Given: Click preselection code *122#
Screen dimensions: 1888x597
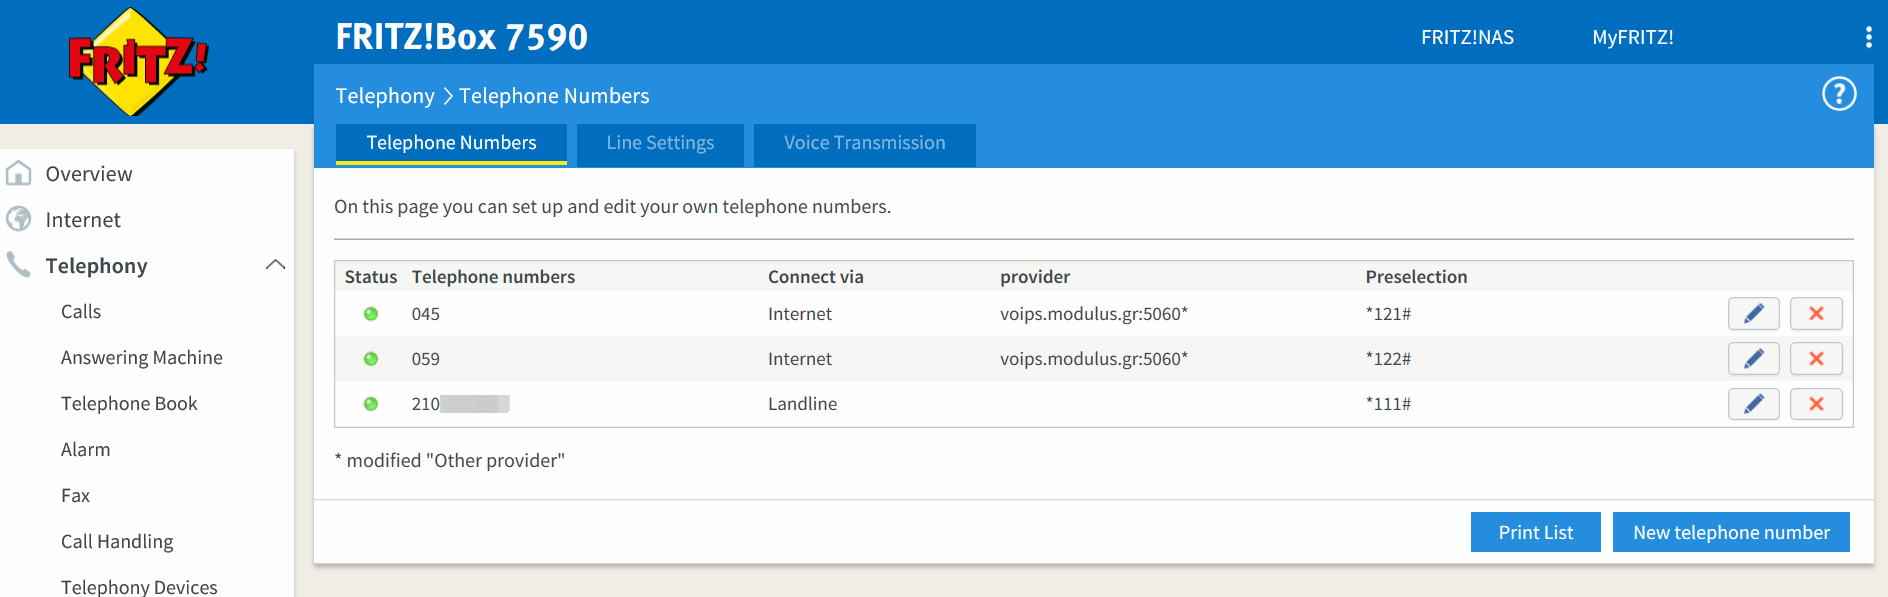Looking at the screenshot, I should [1388, 359].
